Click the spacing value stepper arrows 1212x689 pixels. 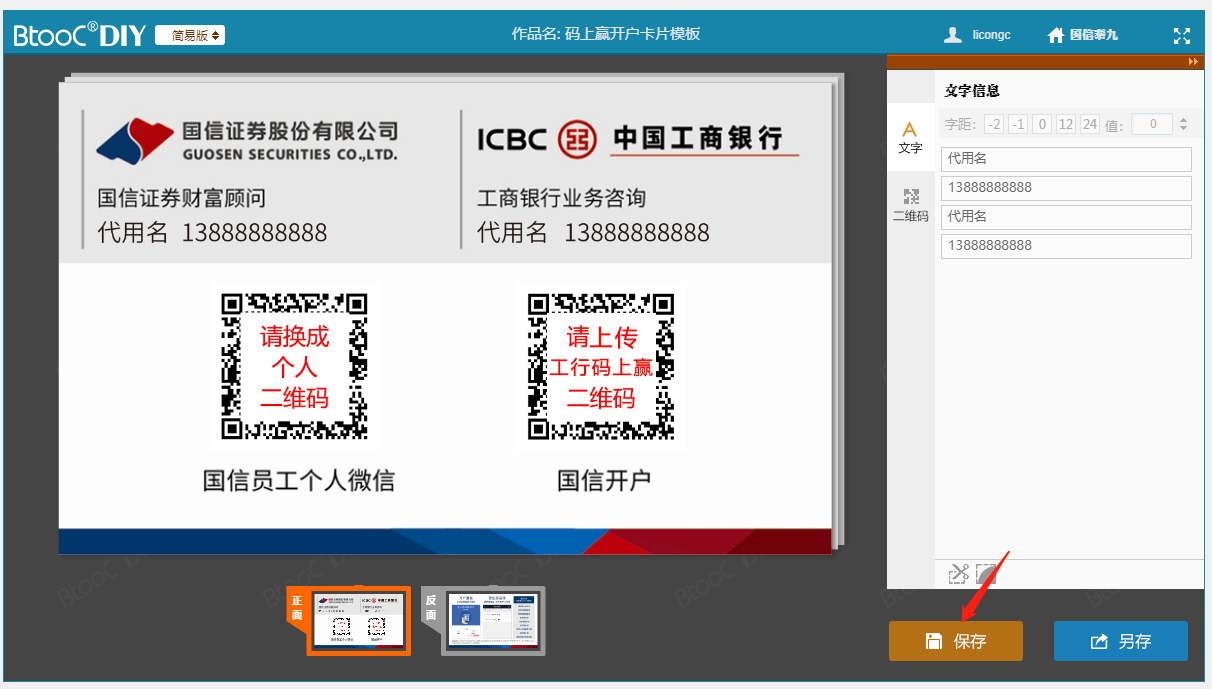click(x=1184, y=124)
